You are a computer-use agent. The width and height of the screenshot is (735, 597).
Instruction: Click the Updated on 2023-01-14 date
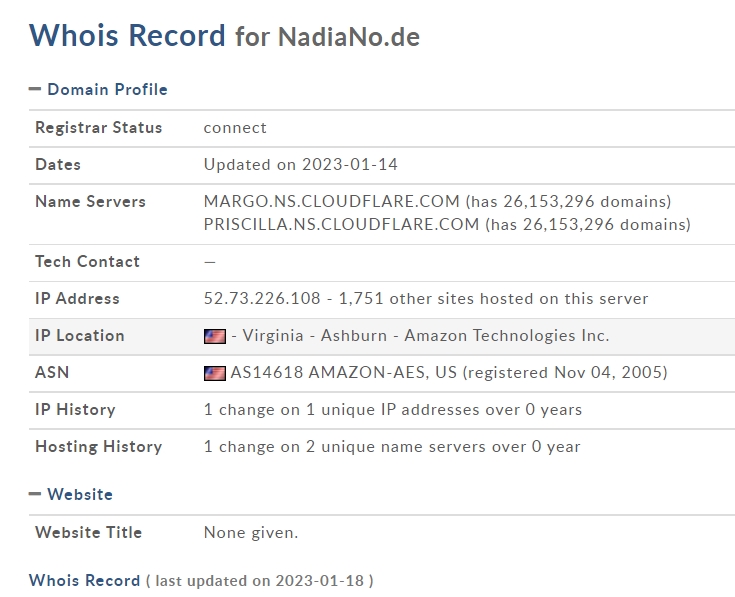(301, 164)
